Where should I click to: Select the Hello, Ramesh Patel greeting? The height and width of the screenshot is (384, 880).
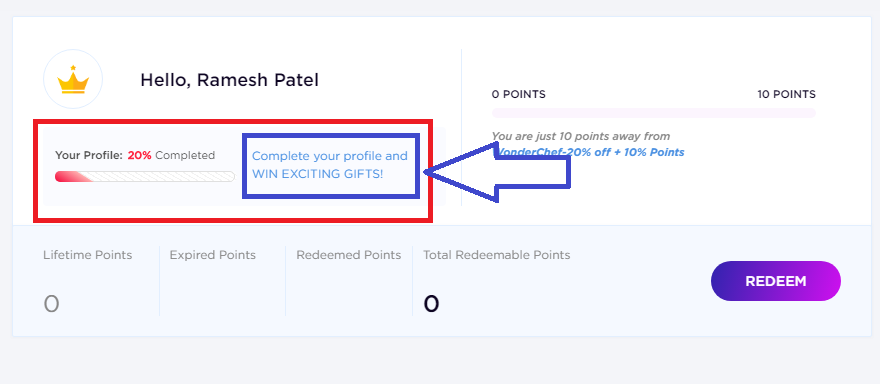click(x=230, y=80)
